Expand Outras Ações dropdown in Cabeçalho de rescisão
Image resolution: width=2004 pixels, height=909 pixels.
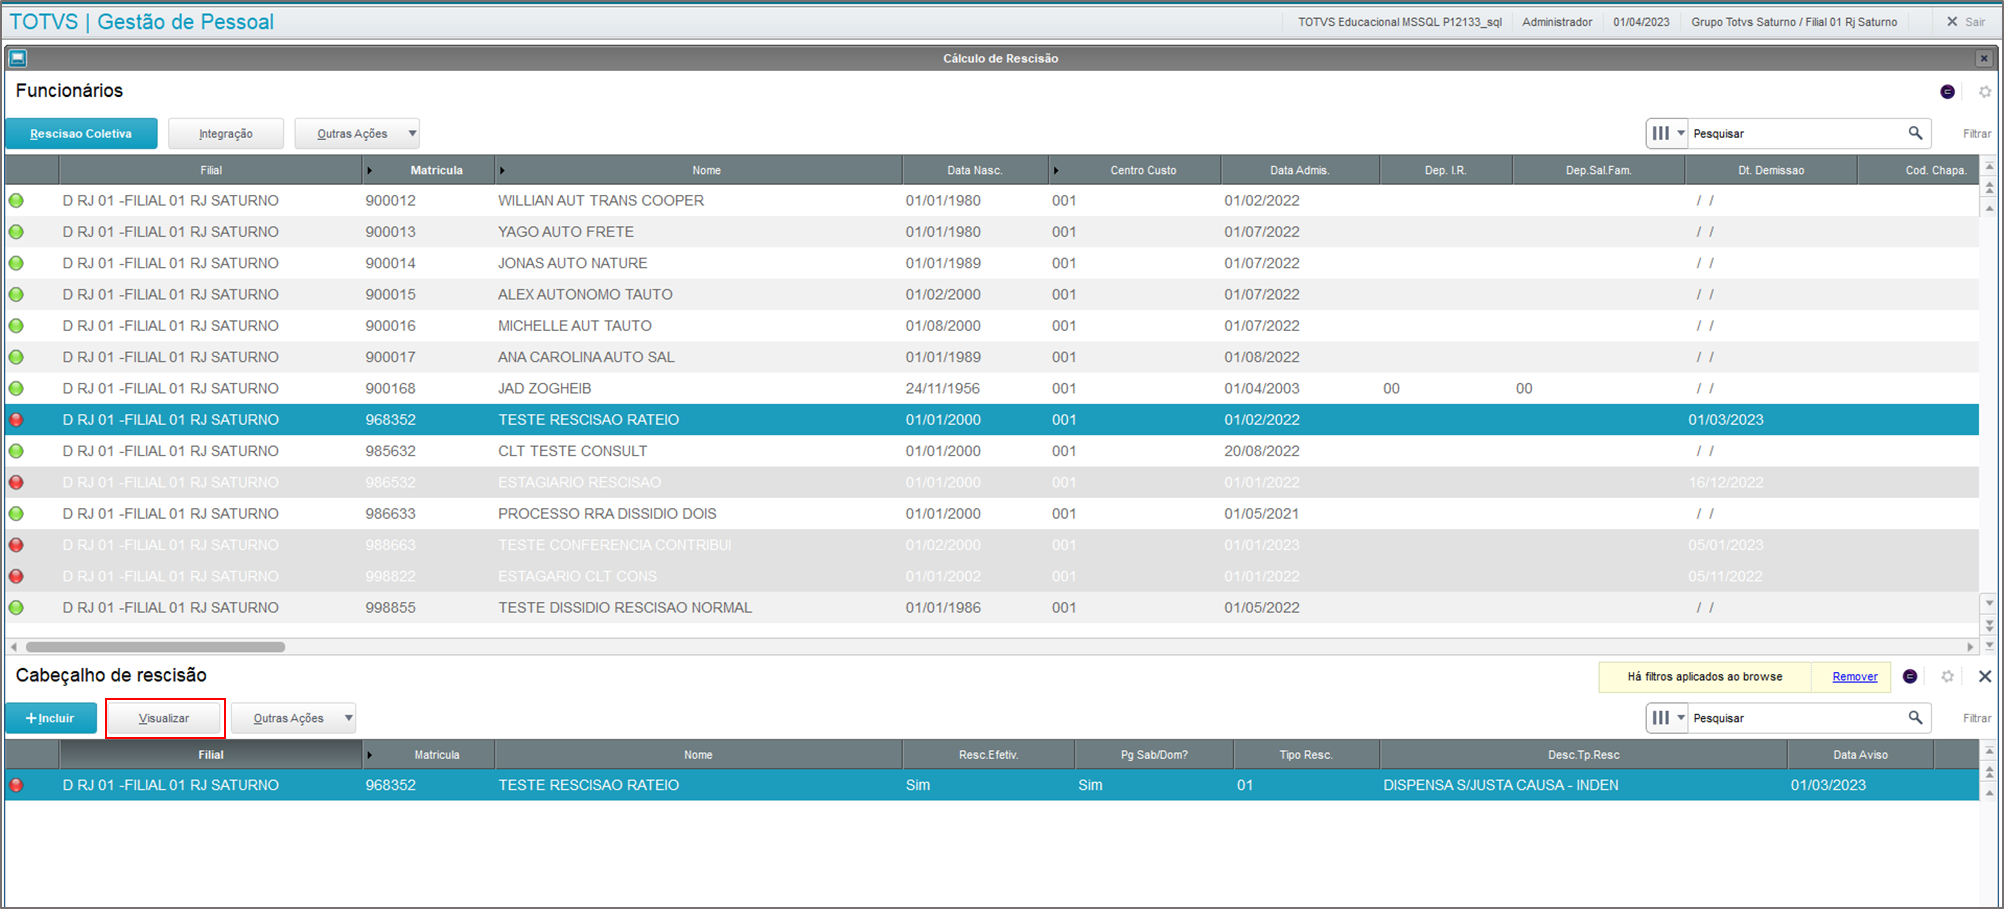tap(293, 718)
